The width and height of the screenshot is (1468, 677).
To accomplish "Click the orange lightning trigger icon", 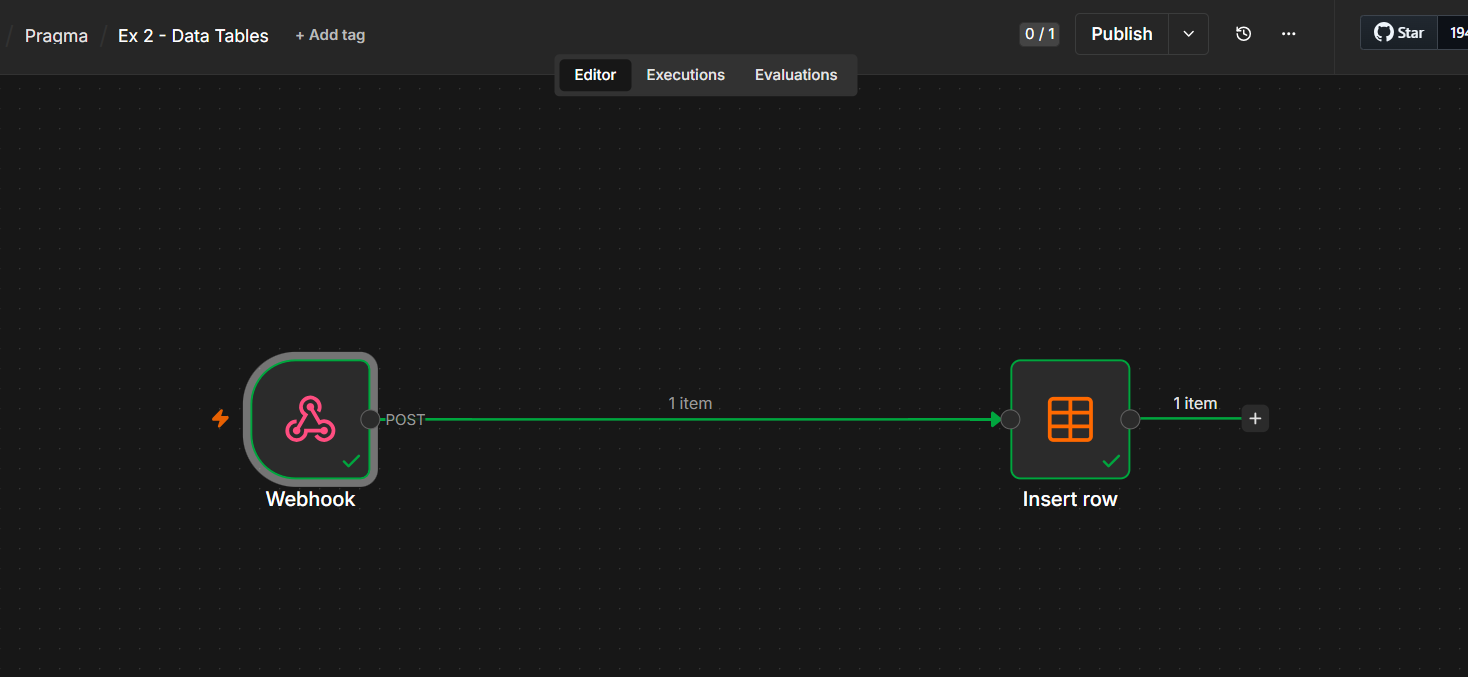I will (220, 418).
